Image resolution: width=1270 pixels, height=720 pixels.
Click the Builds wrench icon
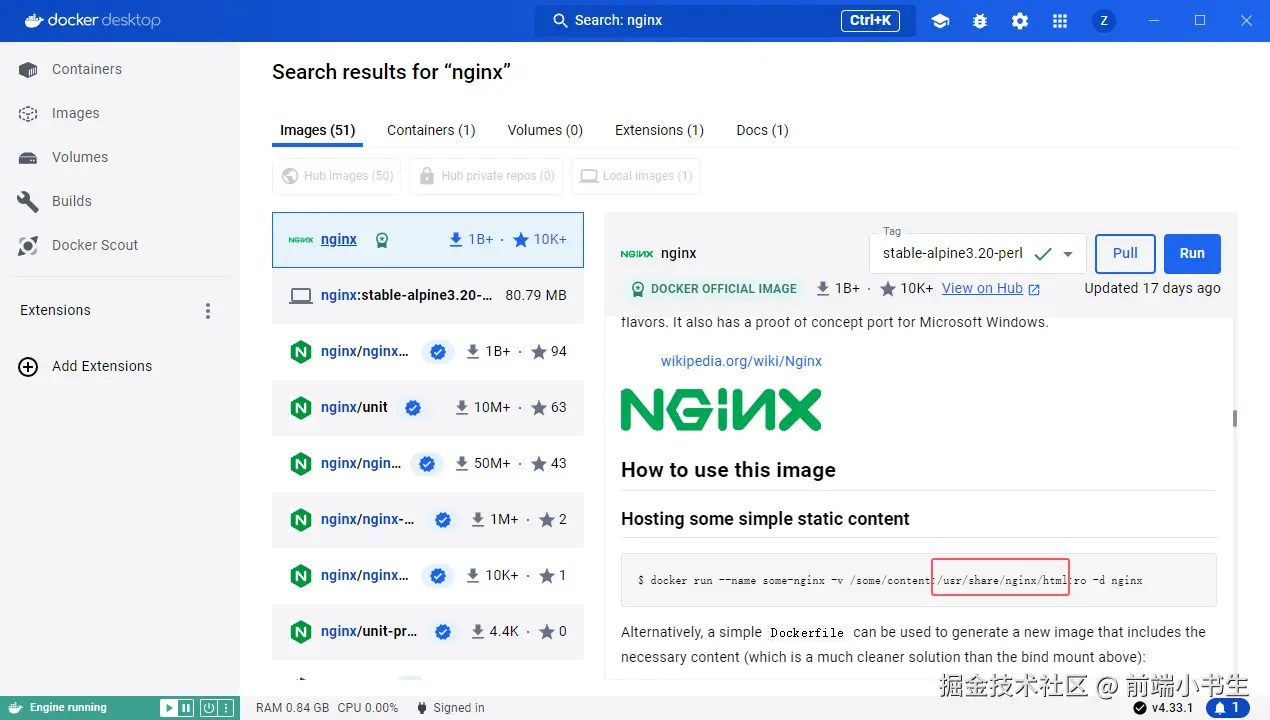click(x=28, y=202)
